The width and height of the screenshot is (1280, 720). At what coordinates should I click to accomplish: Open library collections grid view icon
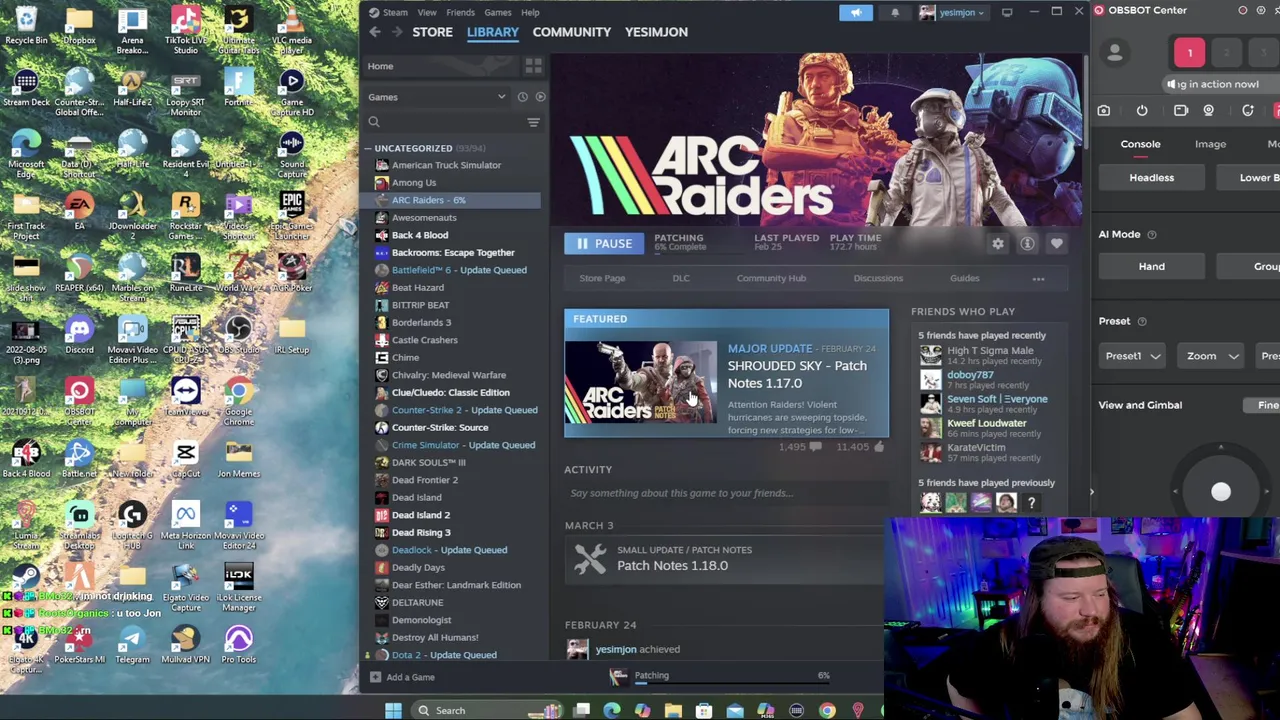pos(533,66)
